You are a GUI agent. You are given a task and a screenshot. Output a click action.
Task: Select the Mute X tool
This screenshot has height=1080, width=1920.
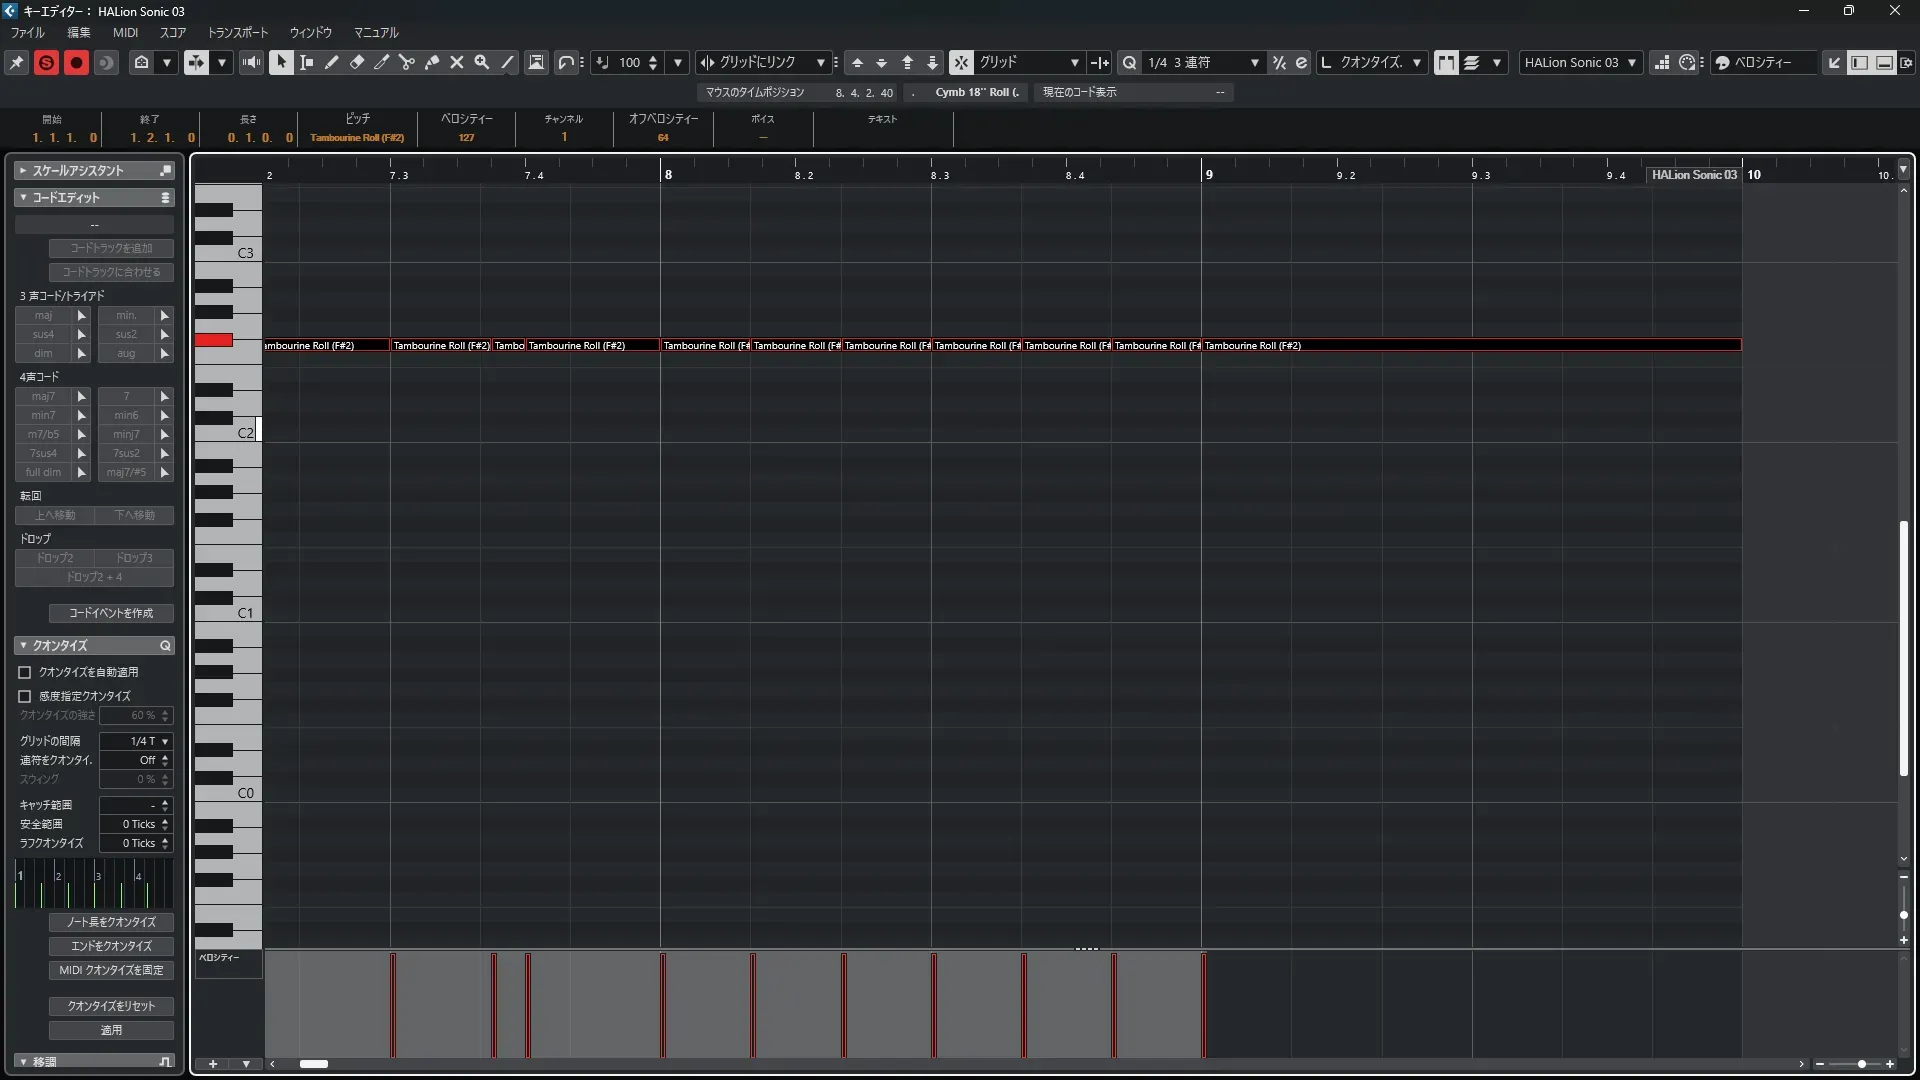(x=457, y=62)
